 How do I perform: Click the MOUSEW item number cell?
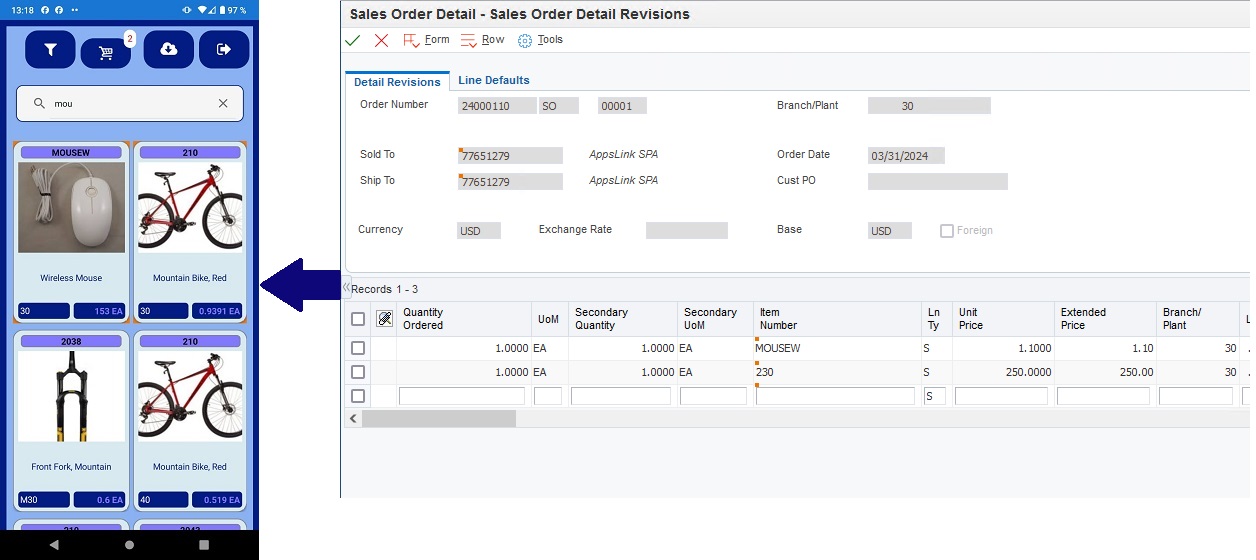tap(836, 348)
